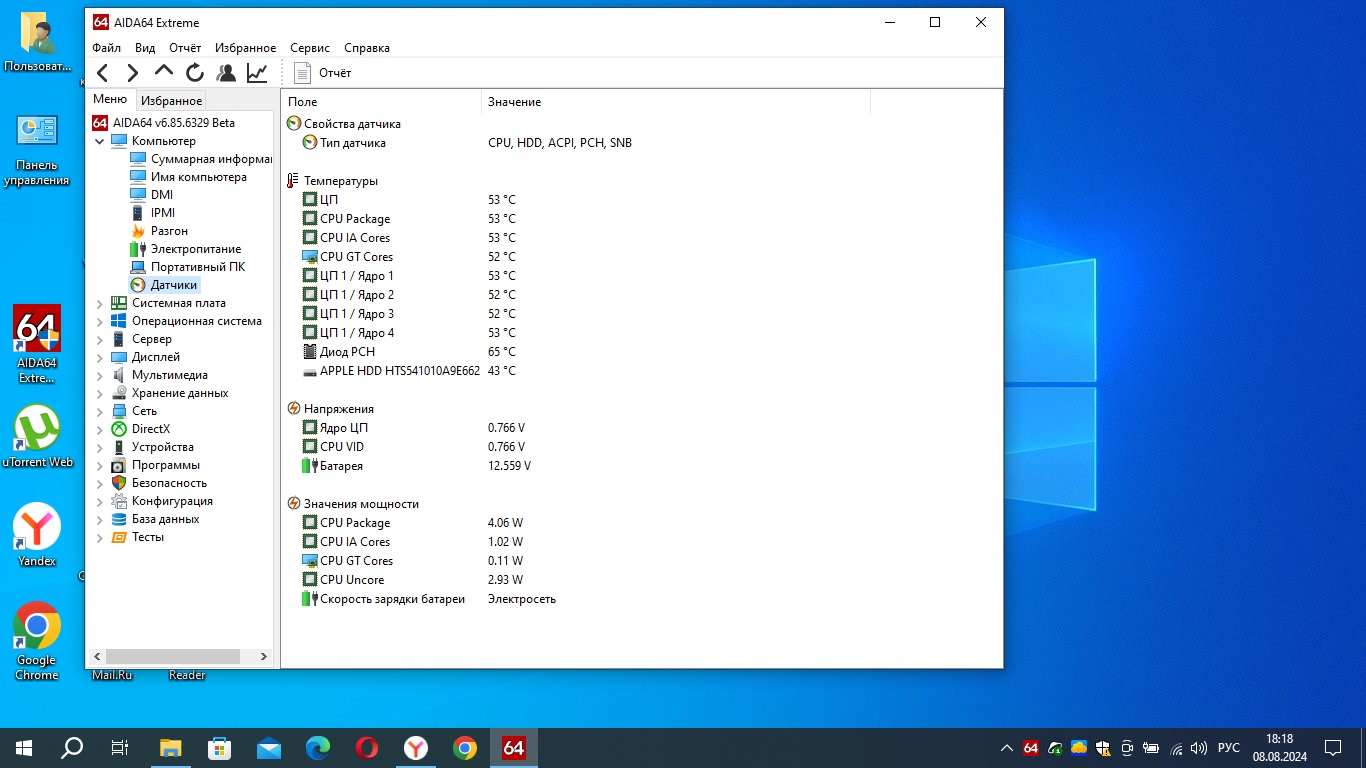Click the Значение column header
This screenshot has width=1366, height=768.
(x=514, y=102)
